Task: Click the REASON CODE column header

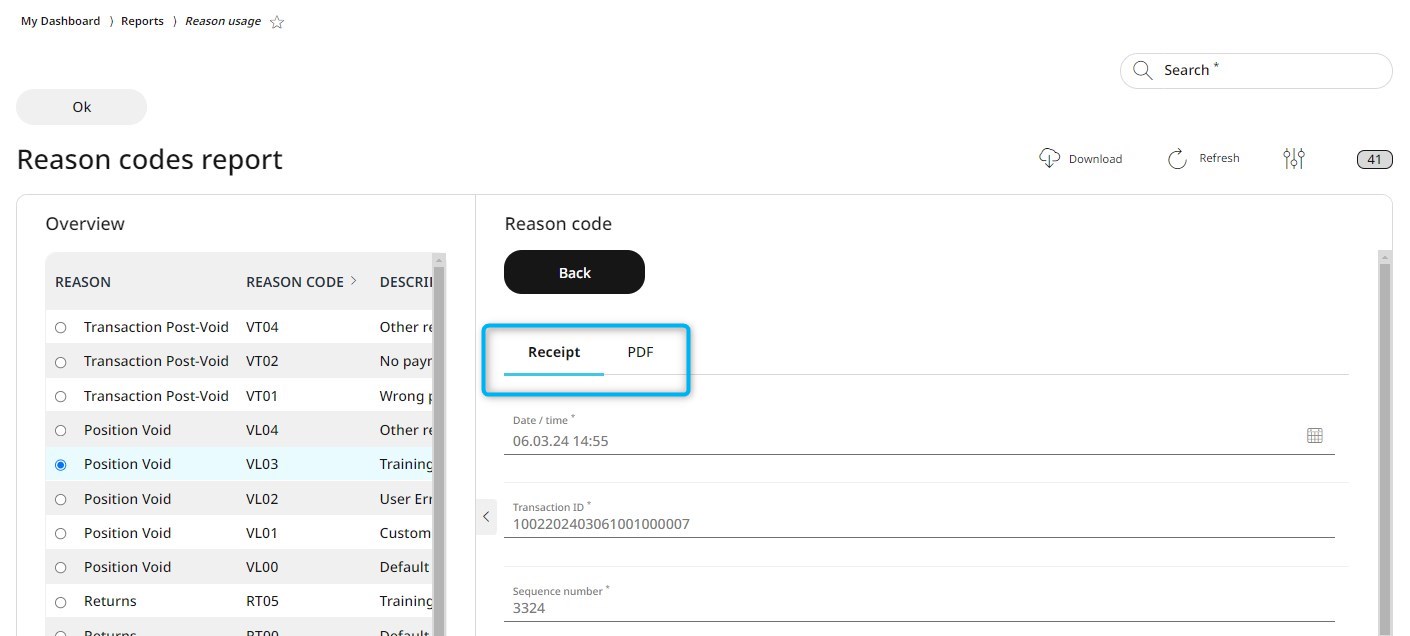Action: [295, 282]
